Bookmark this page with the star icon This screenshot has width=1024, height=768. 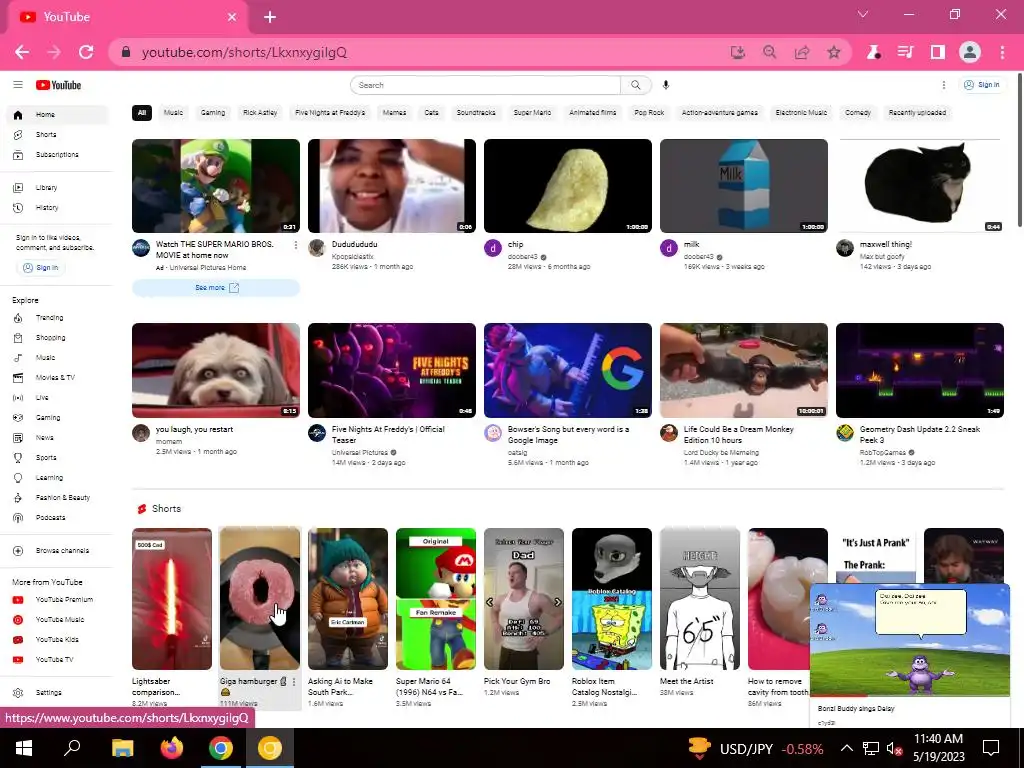click(833, 52)
